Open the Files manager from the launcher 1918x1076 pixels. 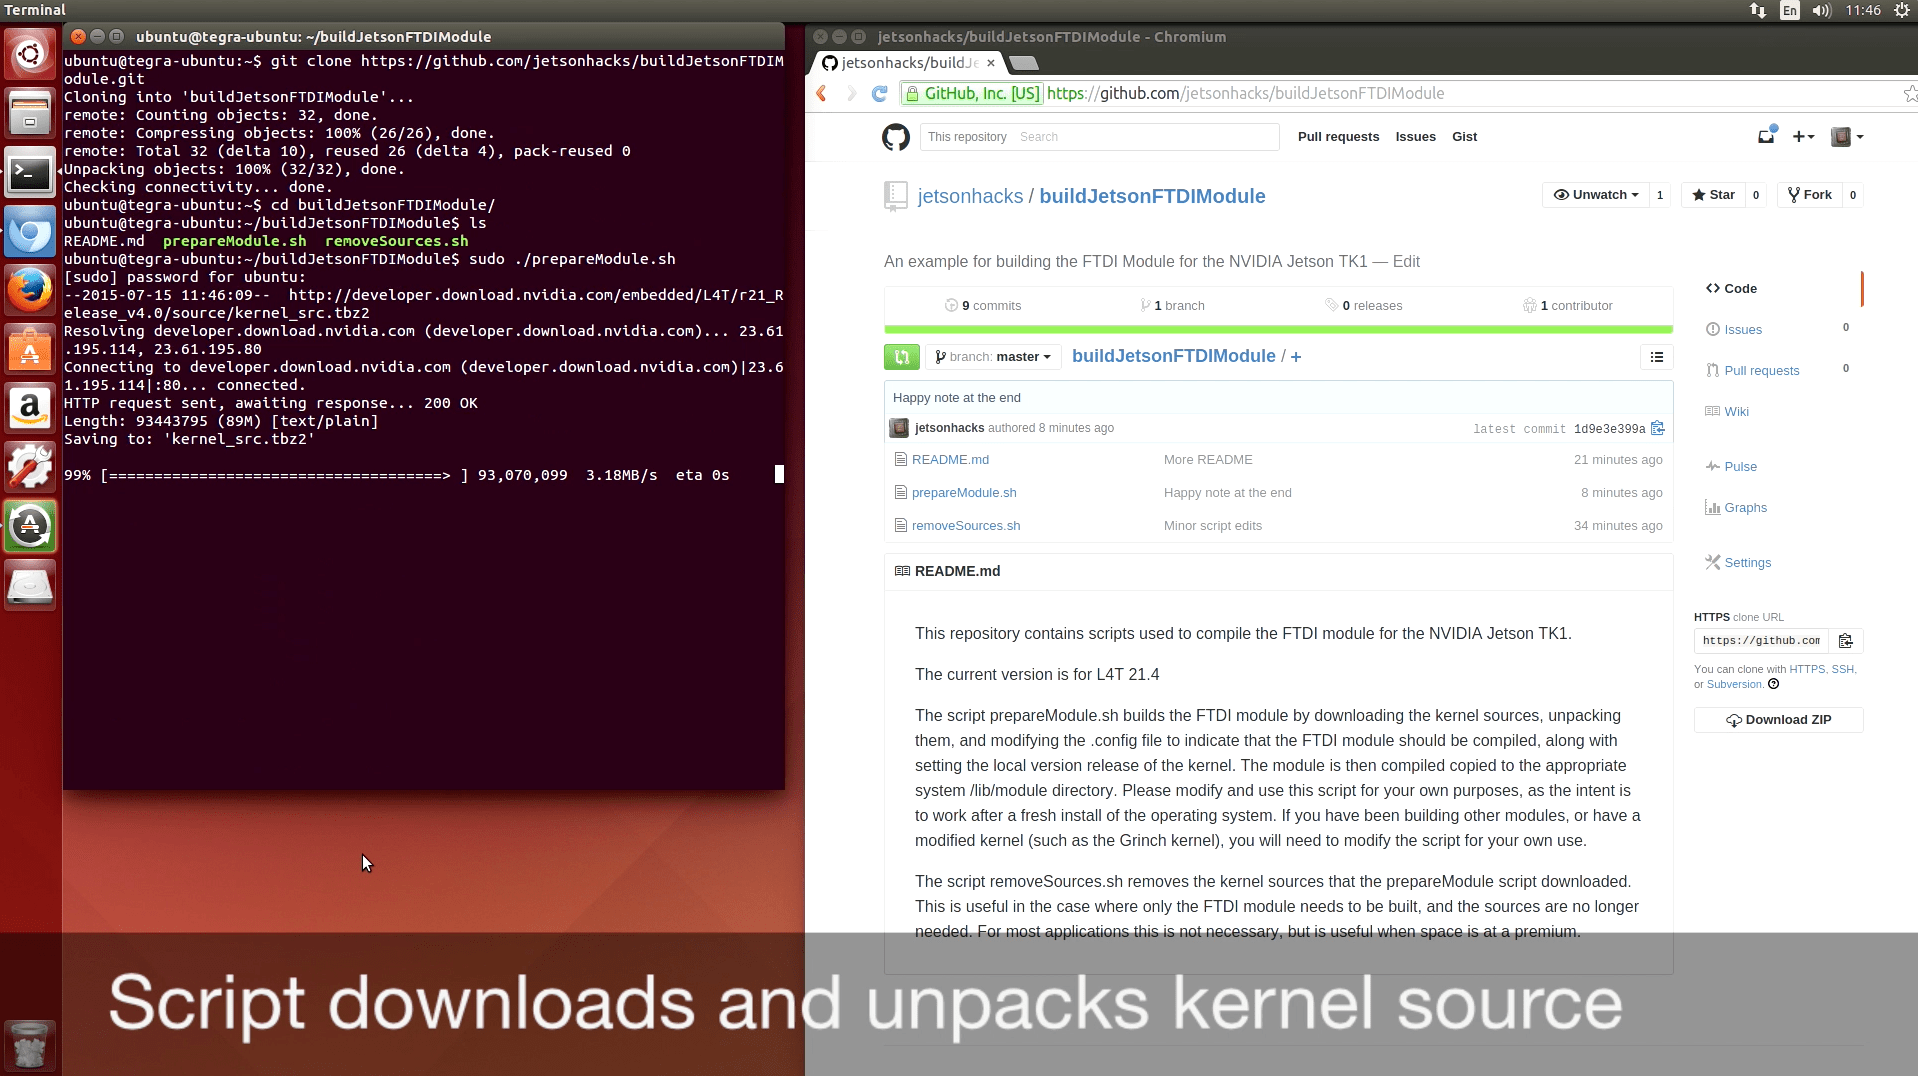click(x=30, y=113)
